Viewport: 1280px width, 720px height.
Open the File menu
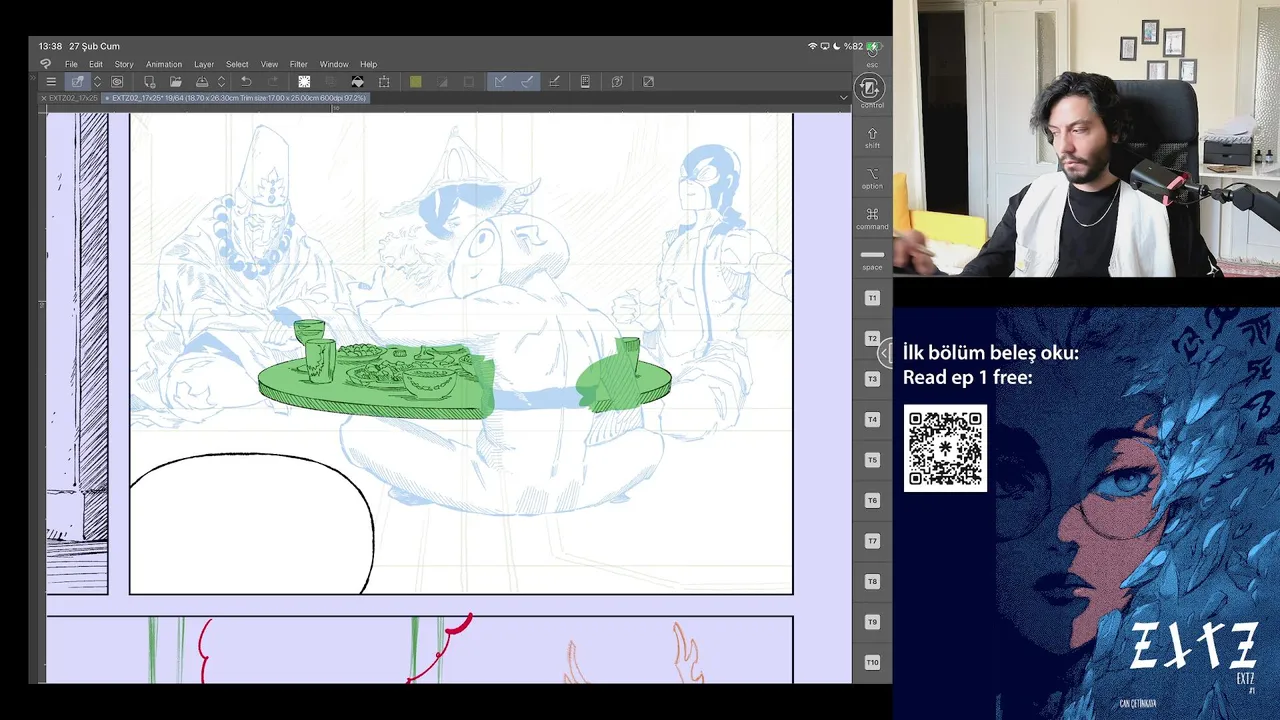click(71, 64)
